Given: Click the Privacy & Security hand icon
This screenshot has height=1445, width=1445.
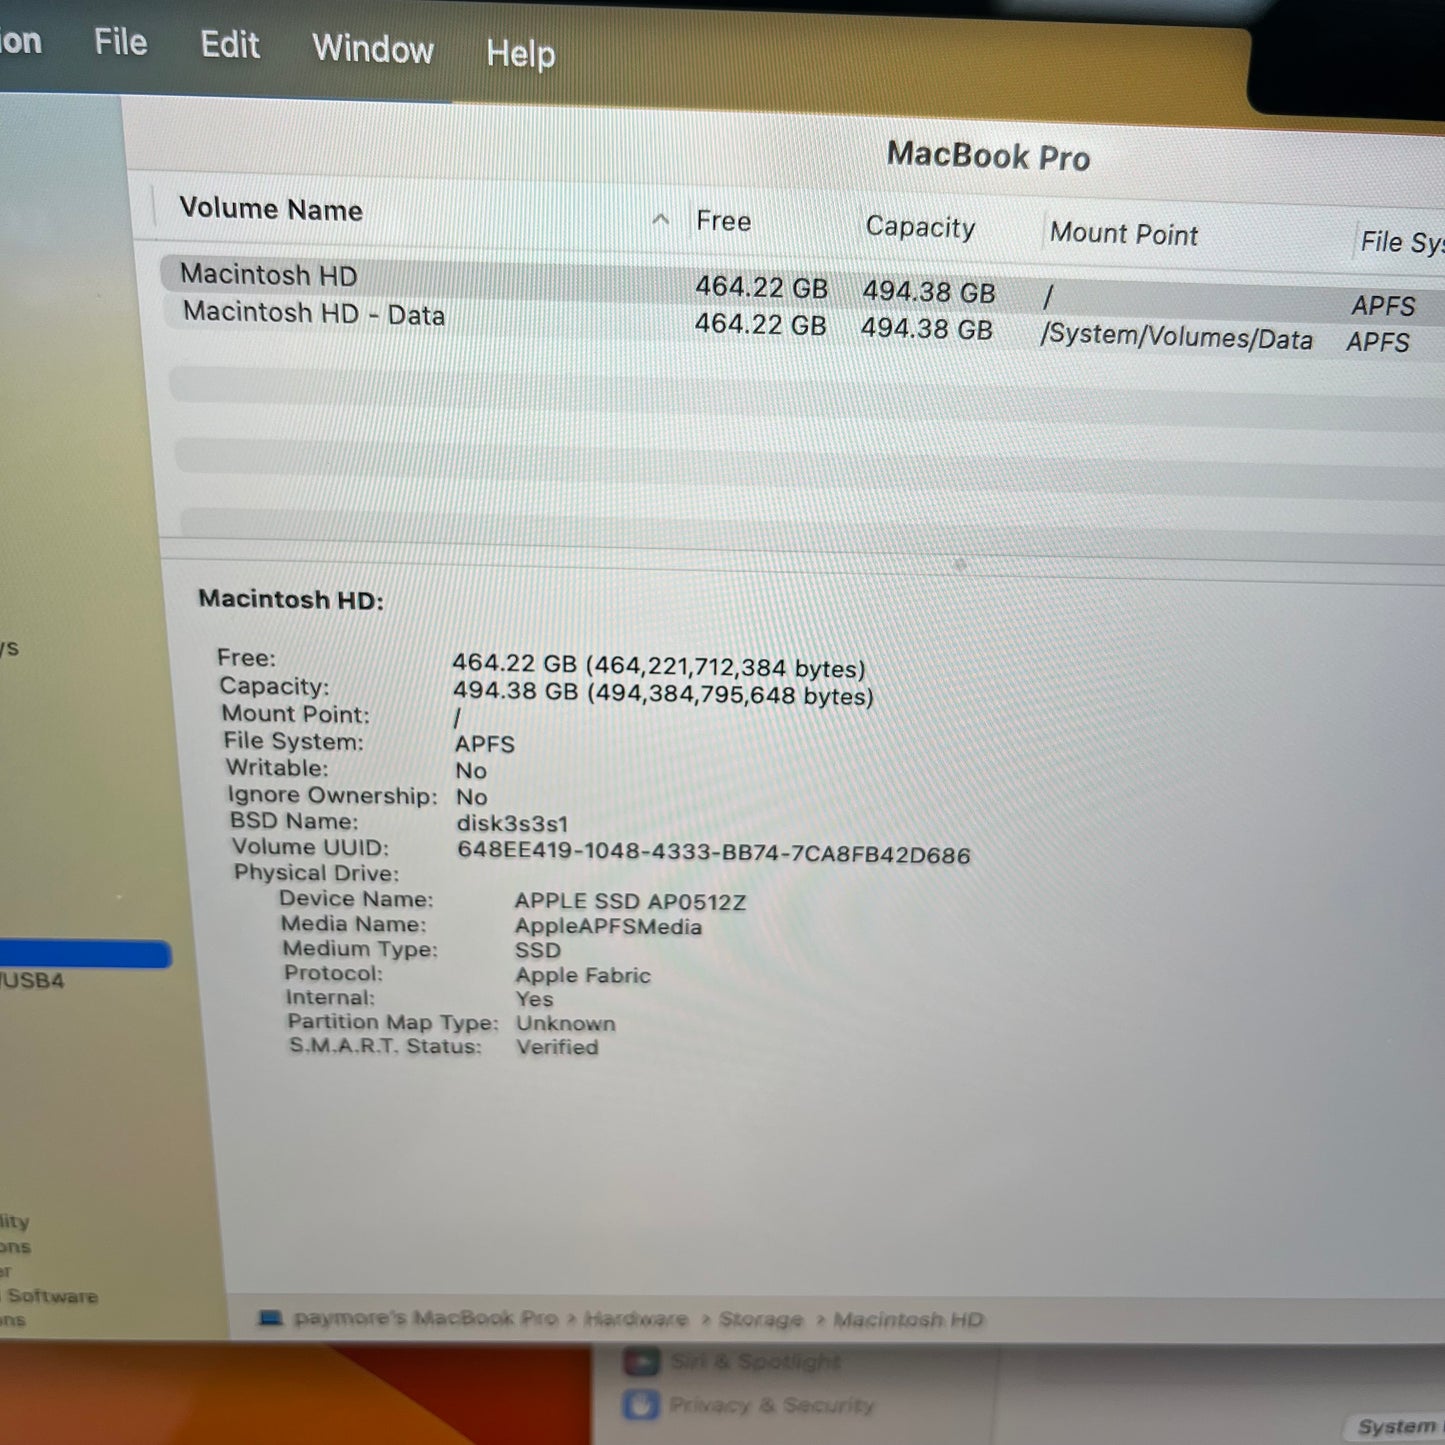Looking at the screenshot, I should pos(641,1404).
